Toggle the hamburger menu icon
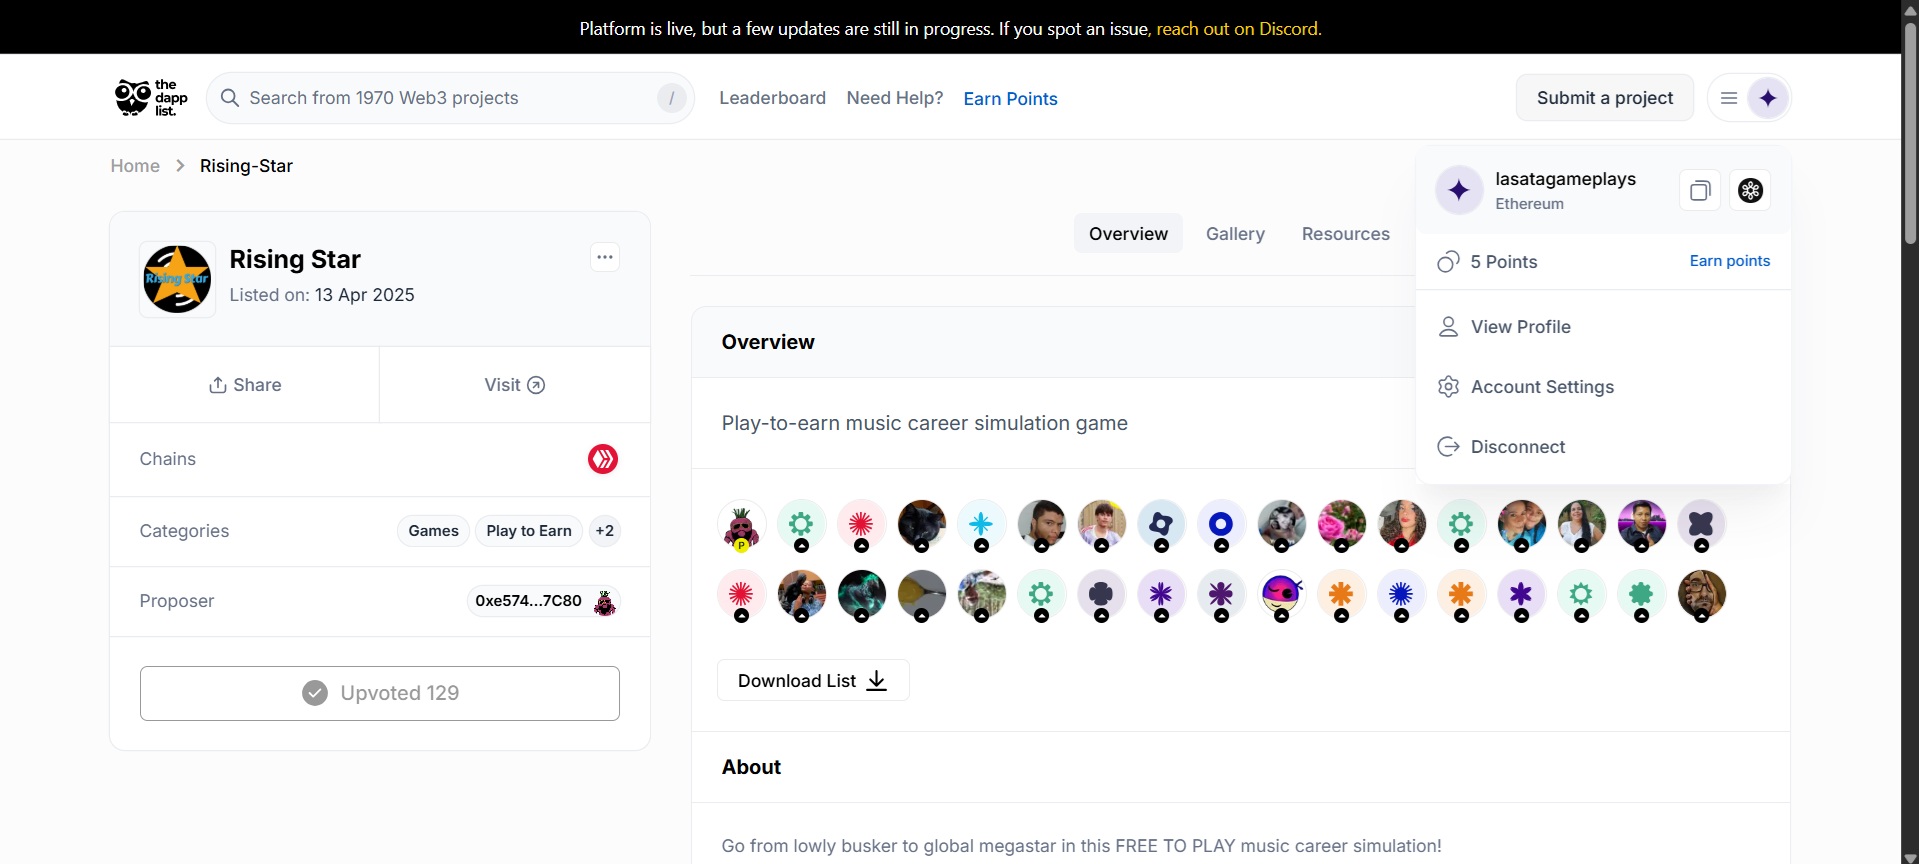The width and height of the screenshot is (1919, 864). 1728,98
